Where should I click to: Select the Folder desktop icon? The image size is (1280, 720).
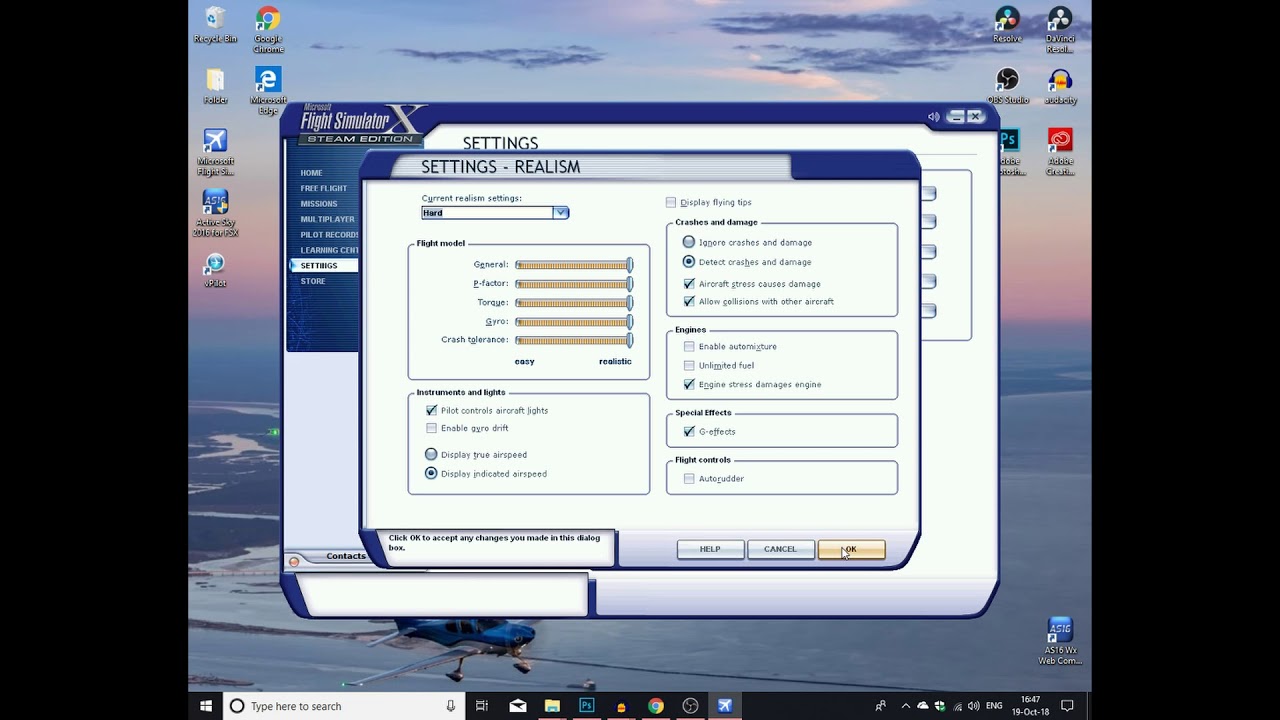215,86
